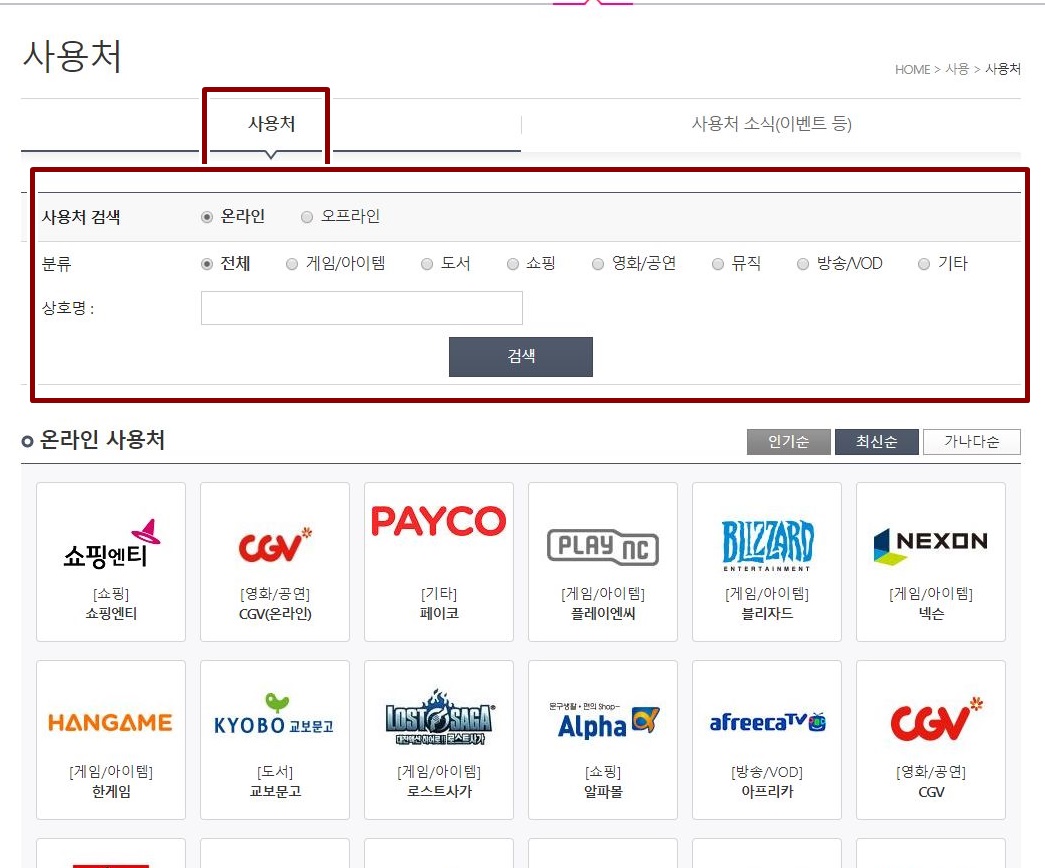Click the 사용처 breadcrumb text

[x=1003, y=69]
